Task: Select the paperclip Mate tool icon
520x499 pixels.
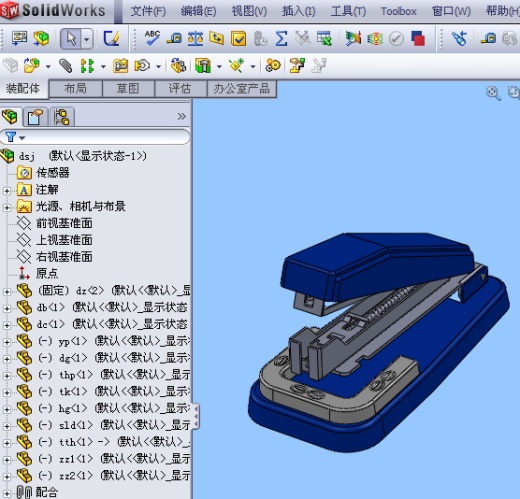Action: [x=66, y=66]
